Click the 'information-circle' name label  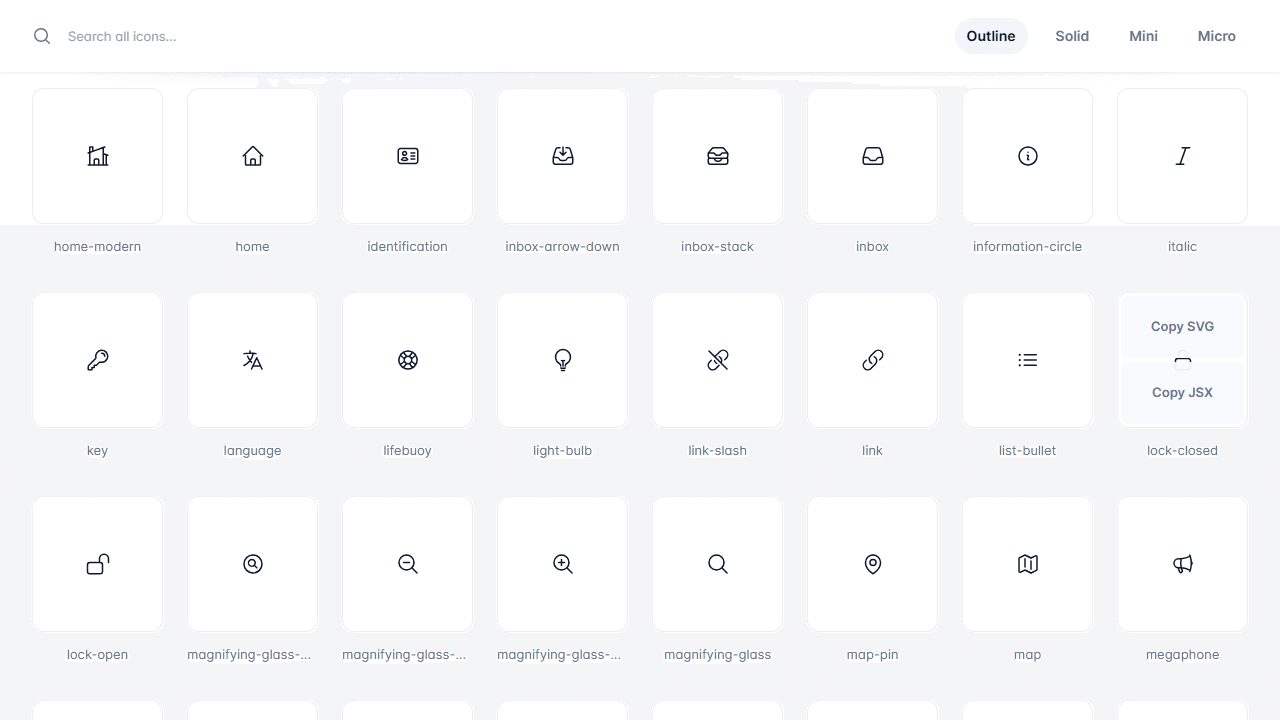[1027, 247]
